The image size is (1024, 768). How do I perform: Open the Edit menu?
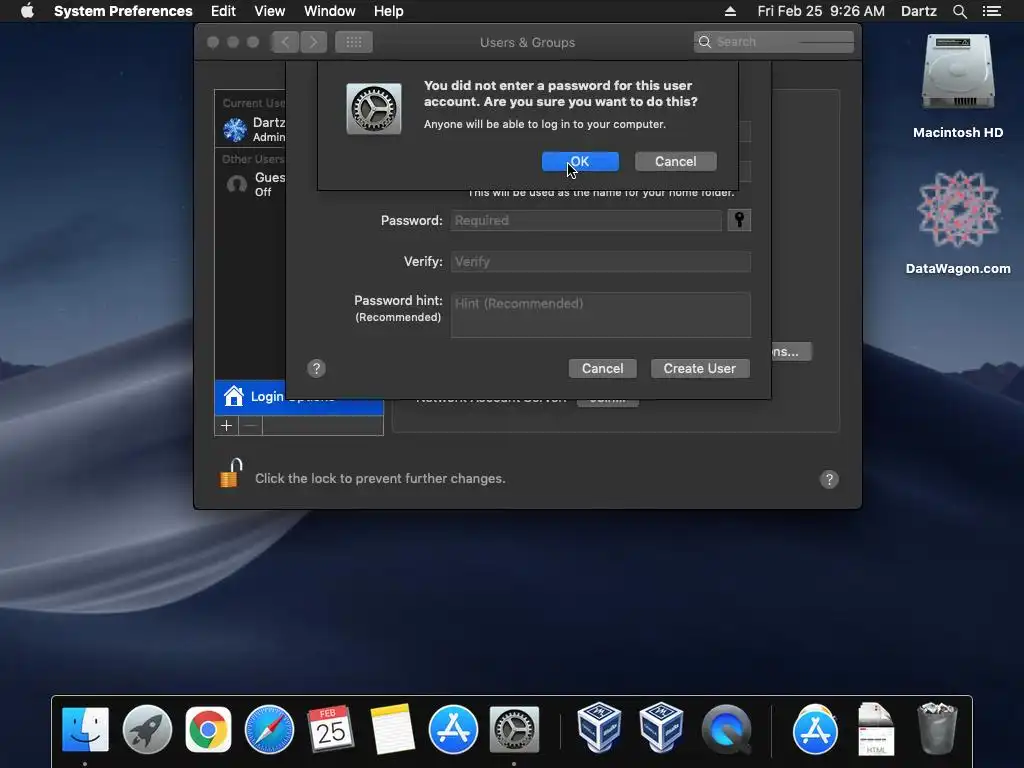click(x=223, y=11)
